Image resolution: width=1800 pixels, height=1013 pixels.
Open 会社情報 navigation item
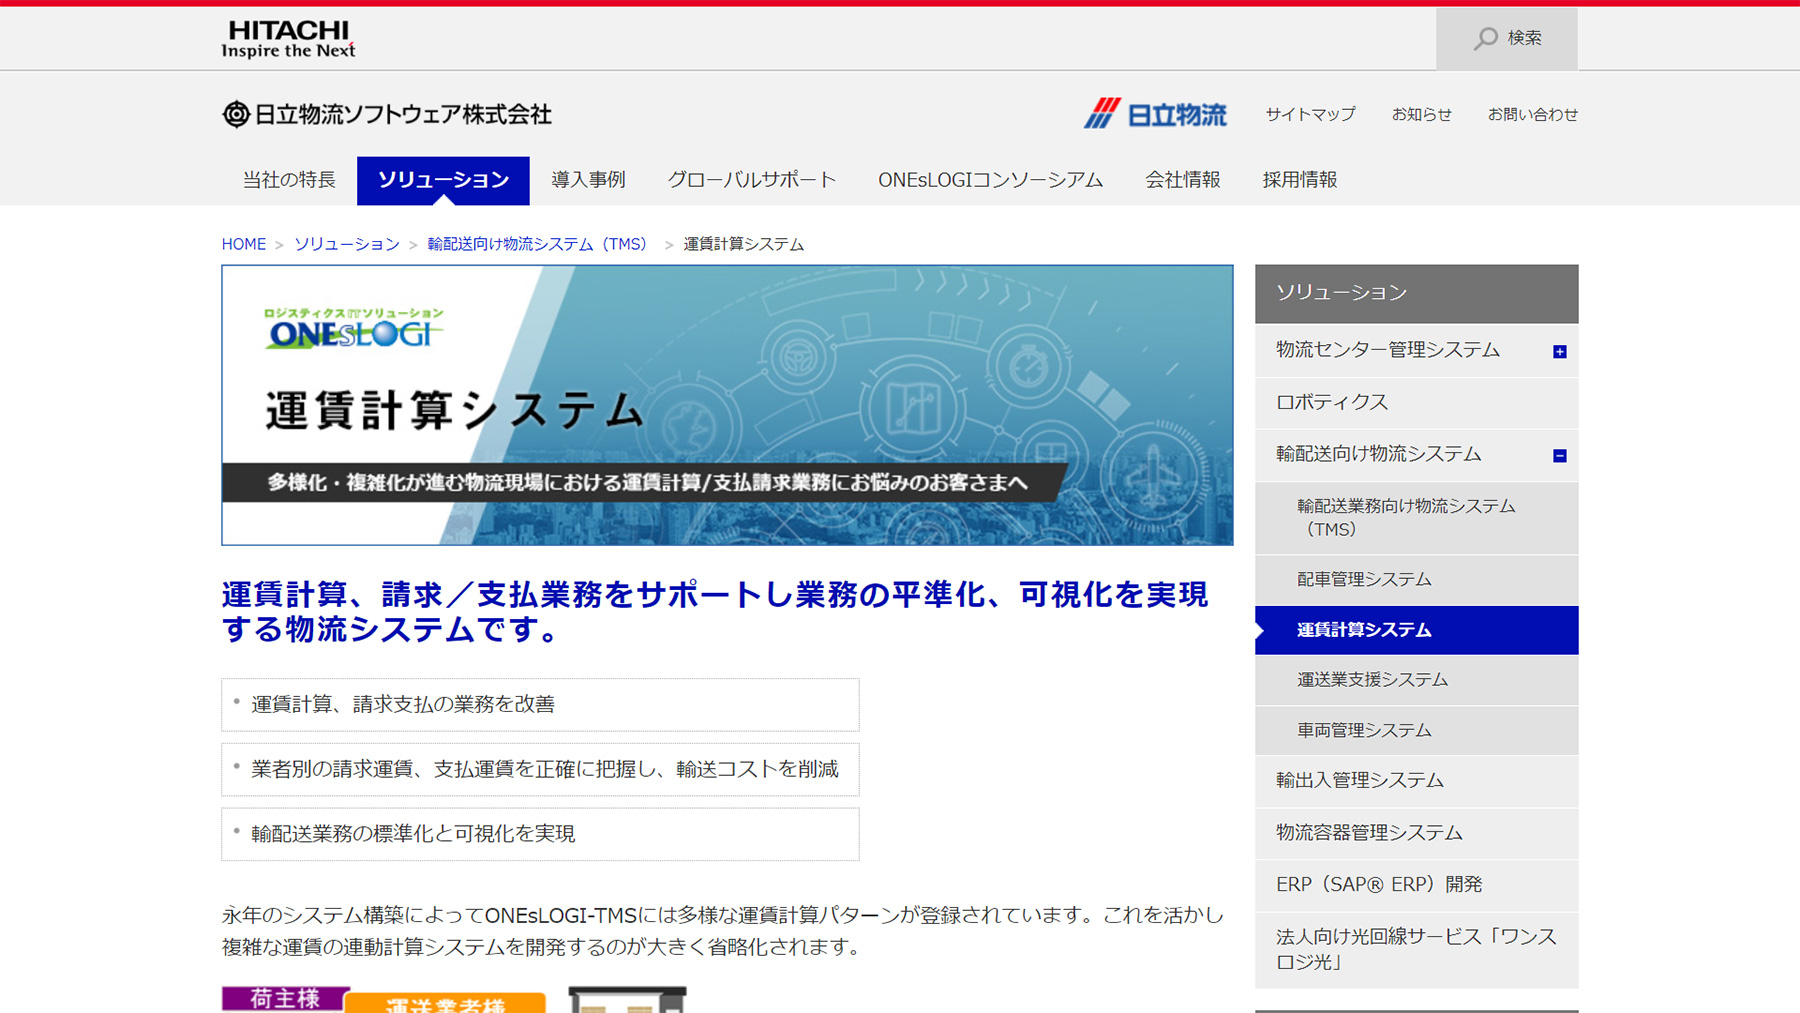point(1182,180)
